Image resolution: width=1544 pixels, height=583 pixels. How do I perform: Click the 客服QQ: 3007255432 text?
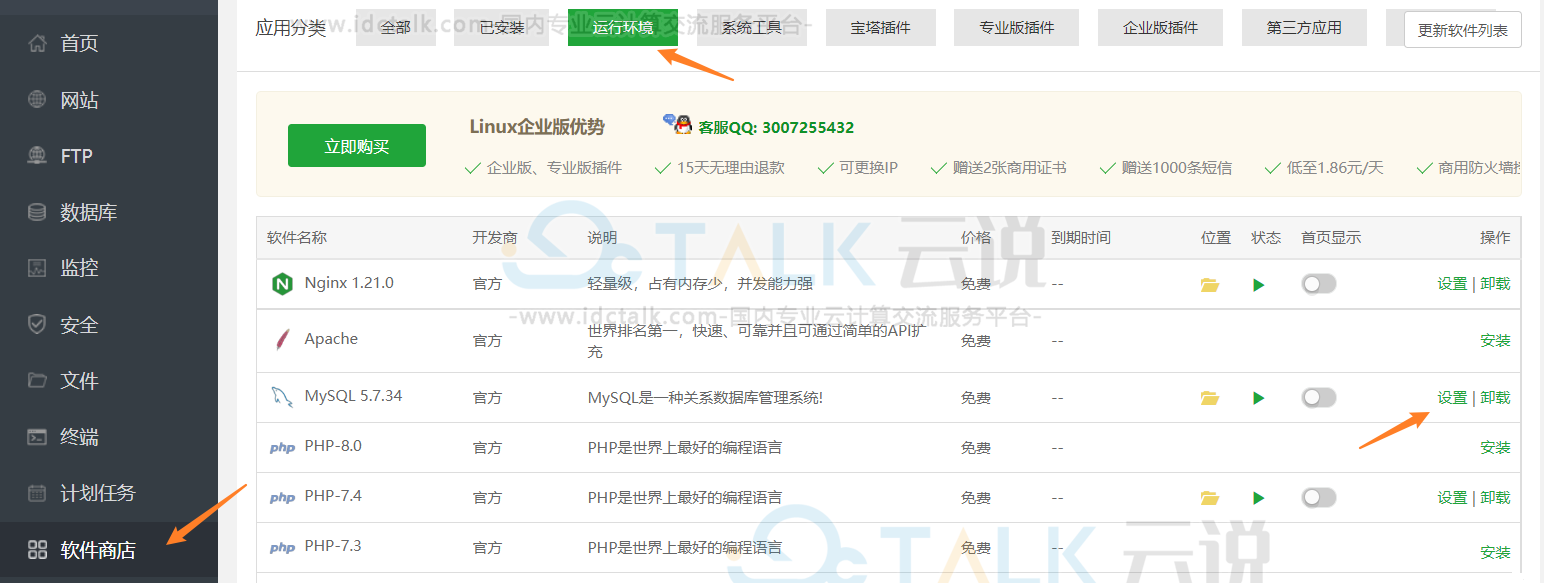(x=776, y=128)
